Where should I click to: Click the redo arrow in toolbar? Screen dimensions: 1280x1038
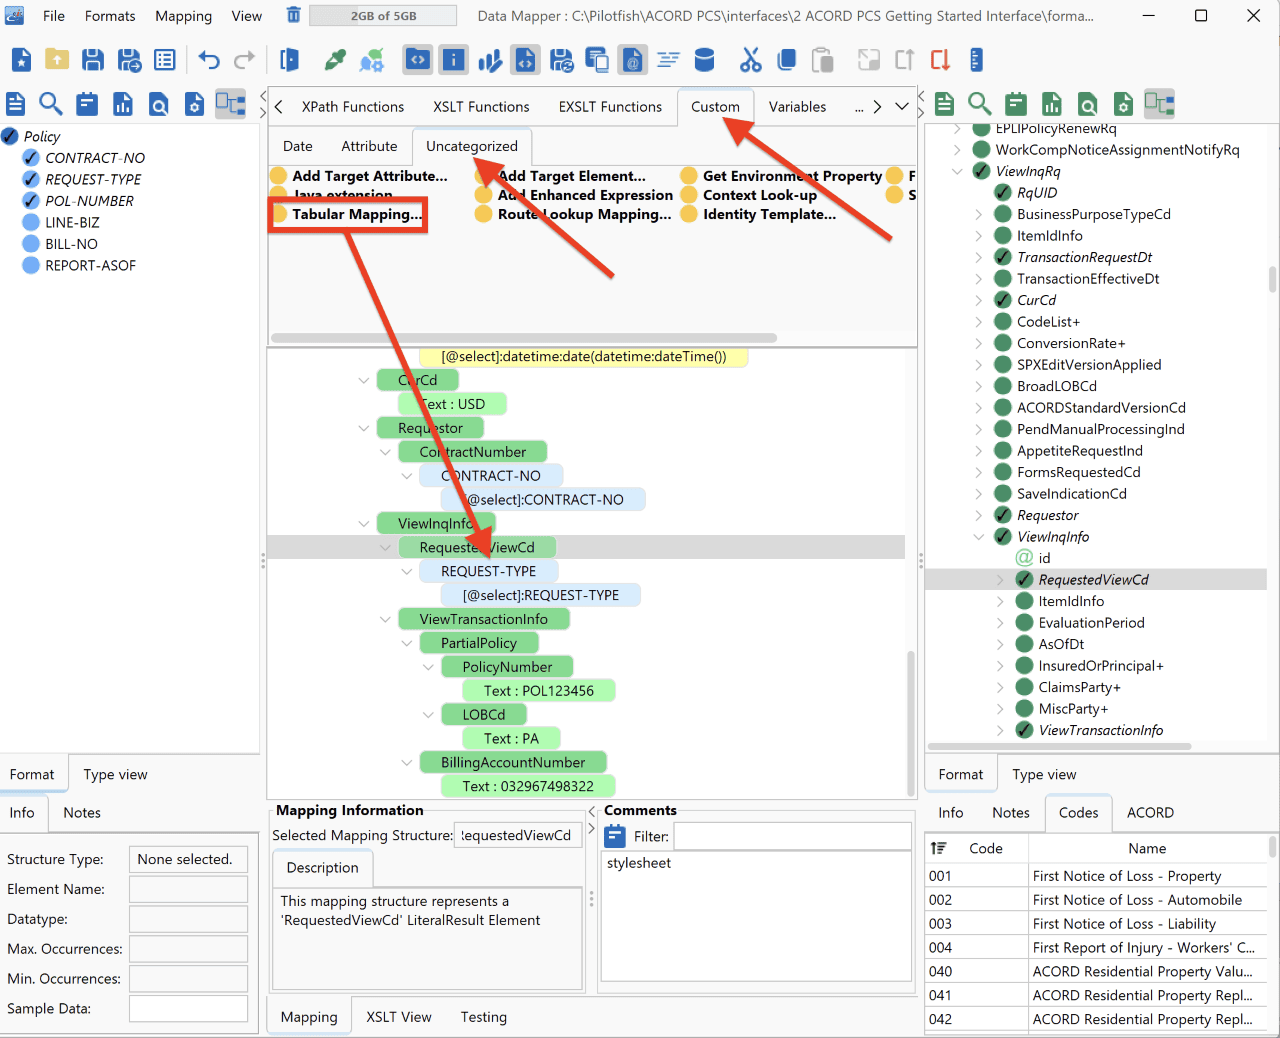(244, 60)
